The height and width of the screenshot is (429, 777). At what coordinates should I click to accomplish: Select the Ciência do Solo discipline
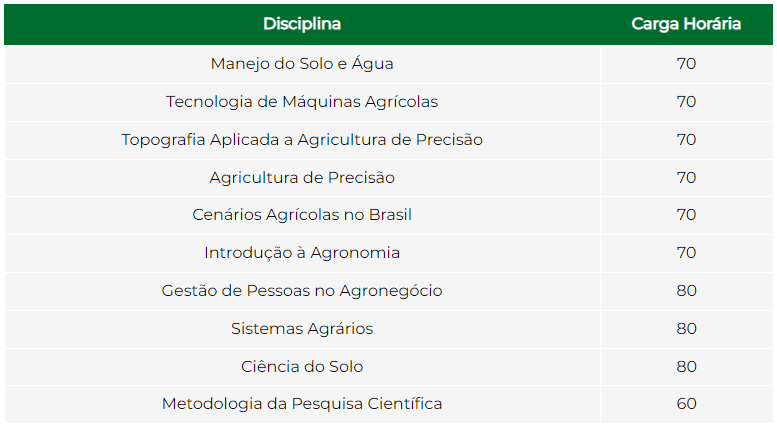(x=302, y=367)
